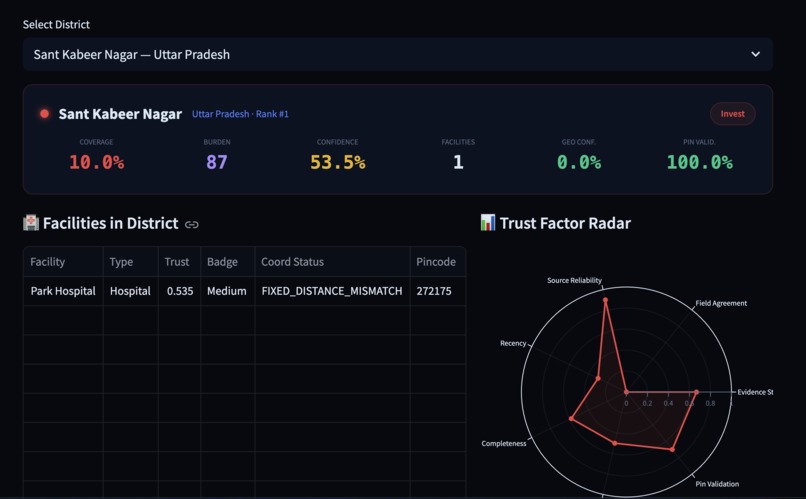Click the Geo Conf. 0.0% metric
The image size is (806, 499).
[x=579, y=156]
